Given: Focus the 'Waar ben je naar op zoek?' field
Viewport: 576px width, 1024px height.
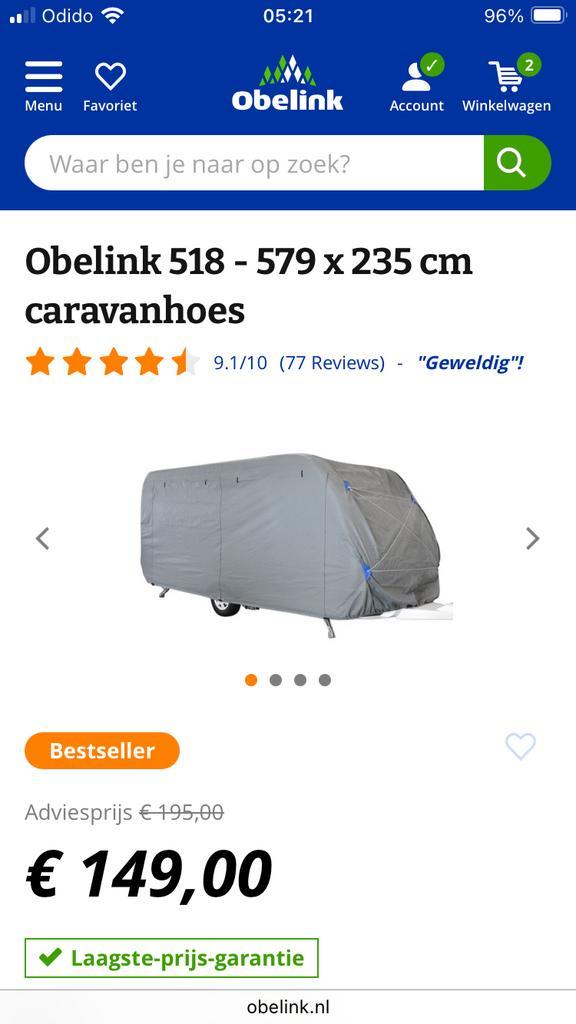Looking at the screenshot, I should tap(254, 163).
